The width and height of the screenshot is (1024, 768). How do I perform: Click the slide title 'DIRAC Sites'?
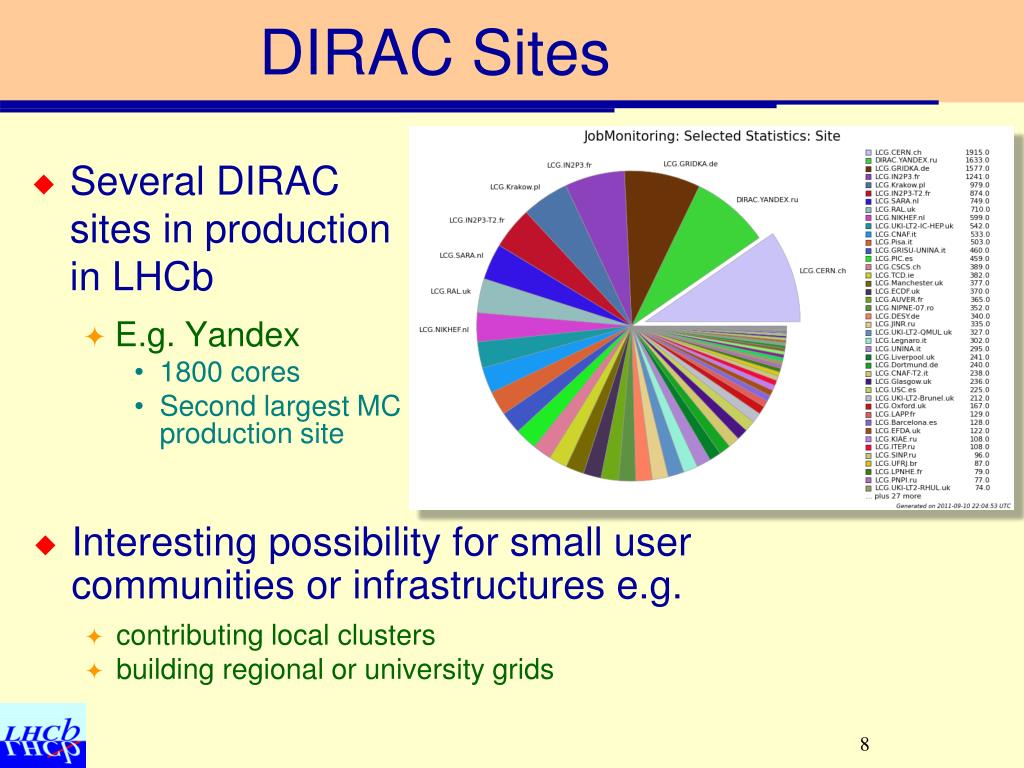click(435, 52)
